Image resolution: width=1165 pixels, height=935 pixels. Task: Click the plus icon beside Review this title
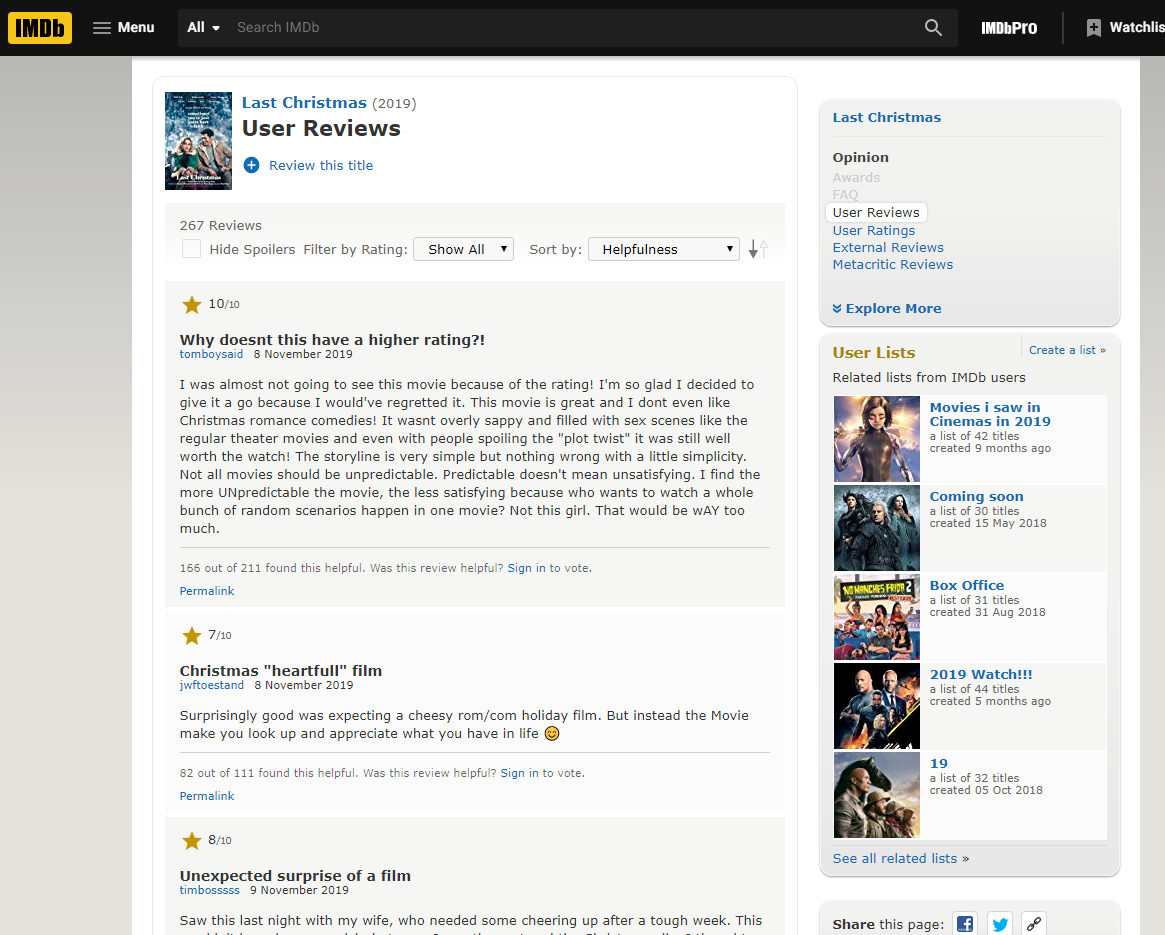pyautogui.click(x=252, y=165)
